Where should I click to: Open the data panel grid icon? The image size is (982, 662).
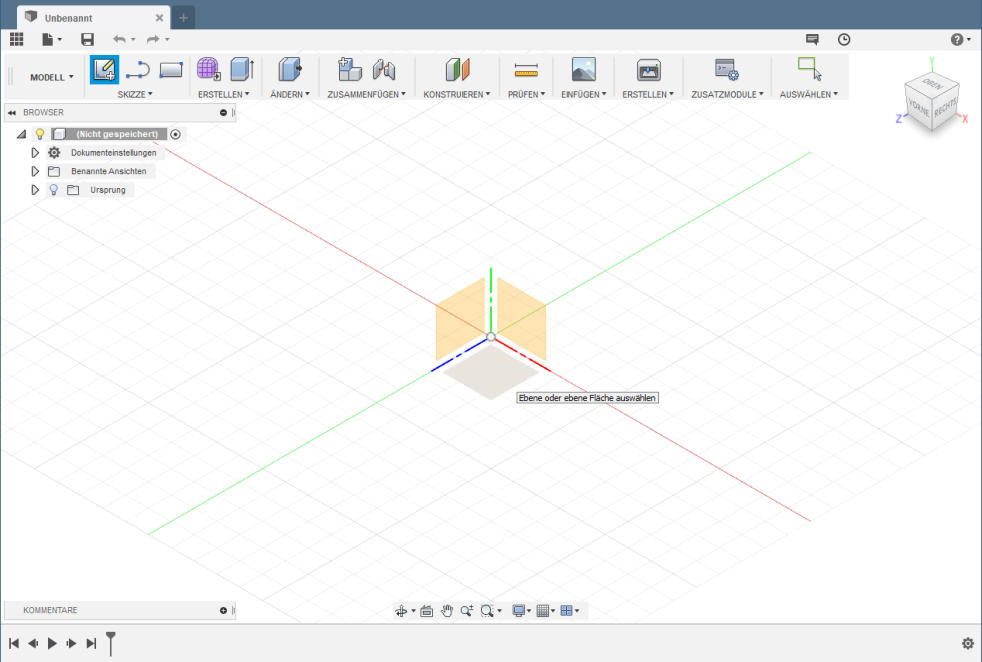(x=17, y=39)
